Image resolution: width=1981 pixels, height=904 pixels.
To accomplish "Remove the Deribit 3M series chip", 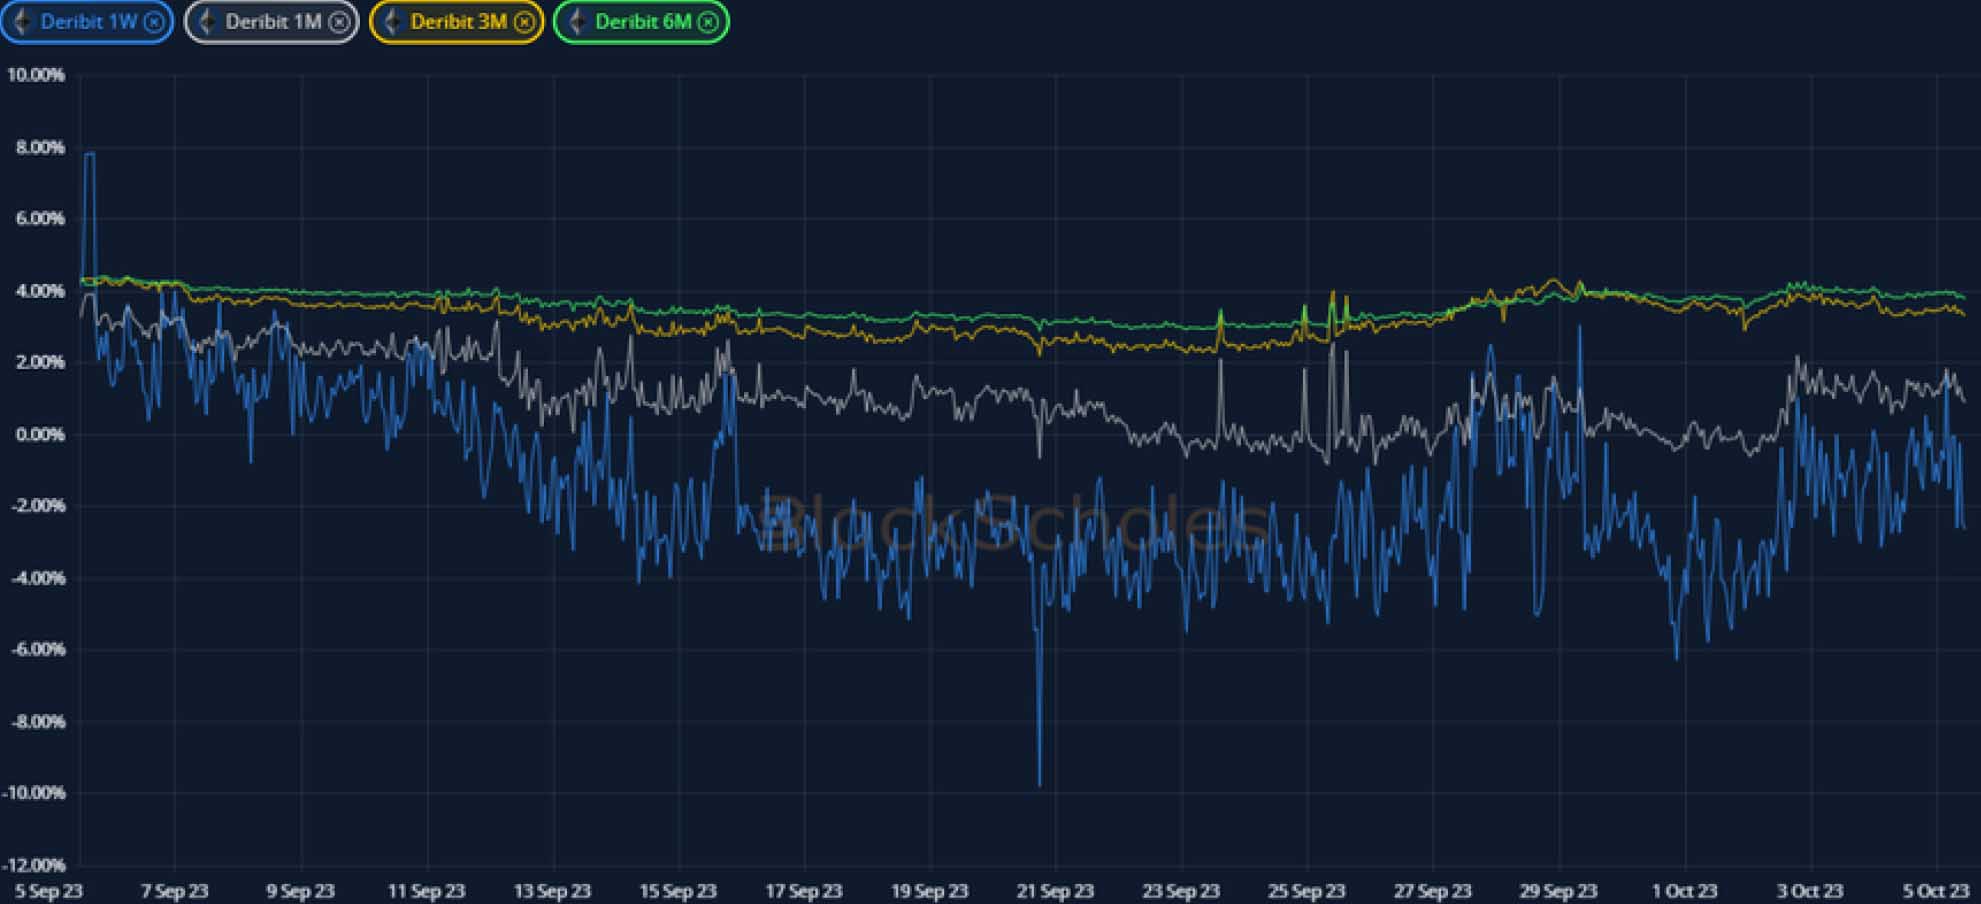I will point(524,22).
